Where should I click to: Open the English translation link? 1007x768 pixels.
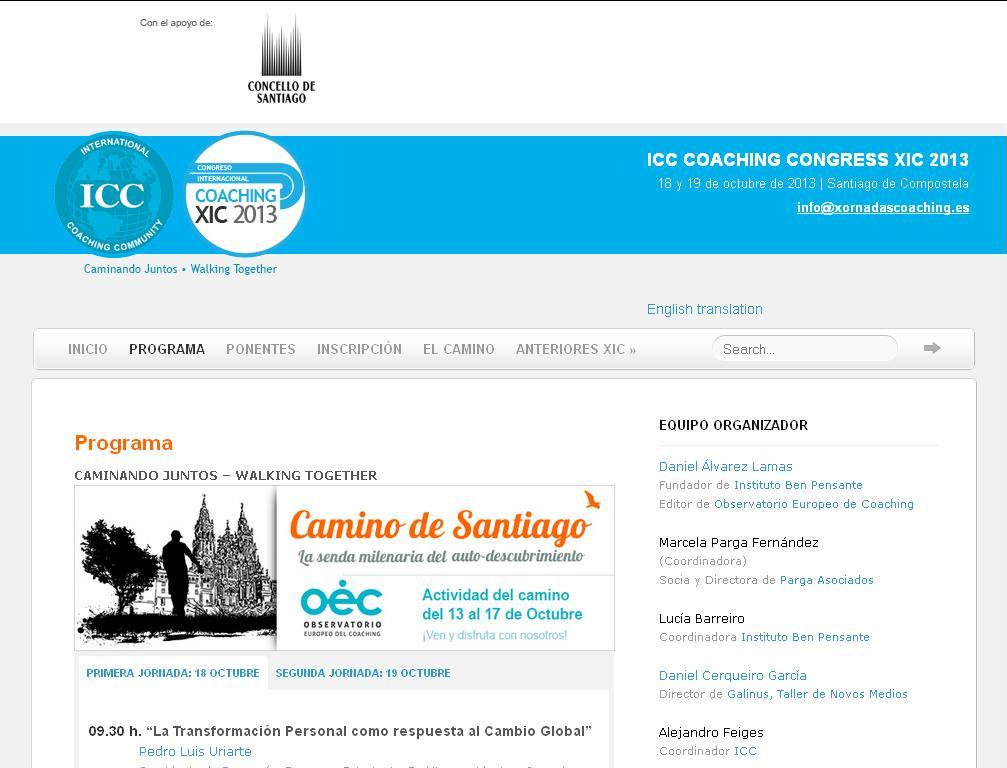click(x=704, y=309)
